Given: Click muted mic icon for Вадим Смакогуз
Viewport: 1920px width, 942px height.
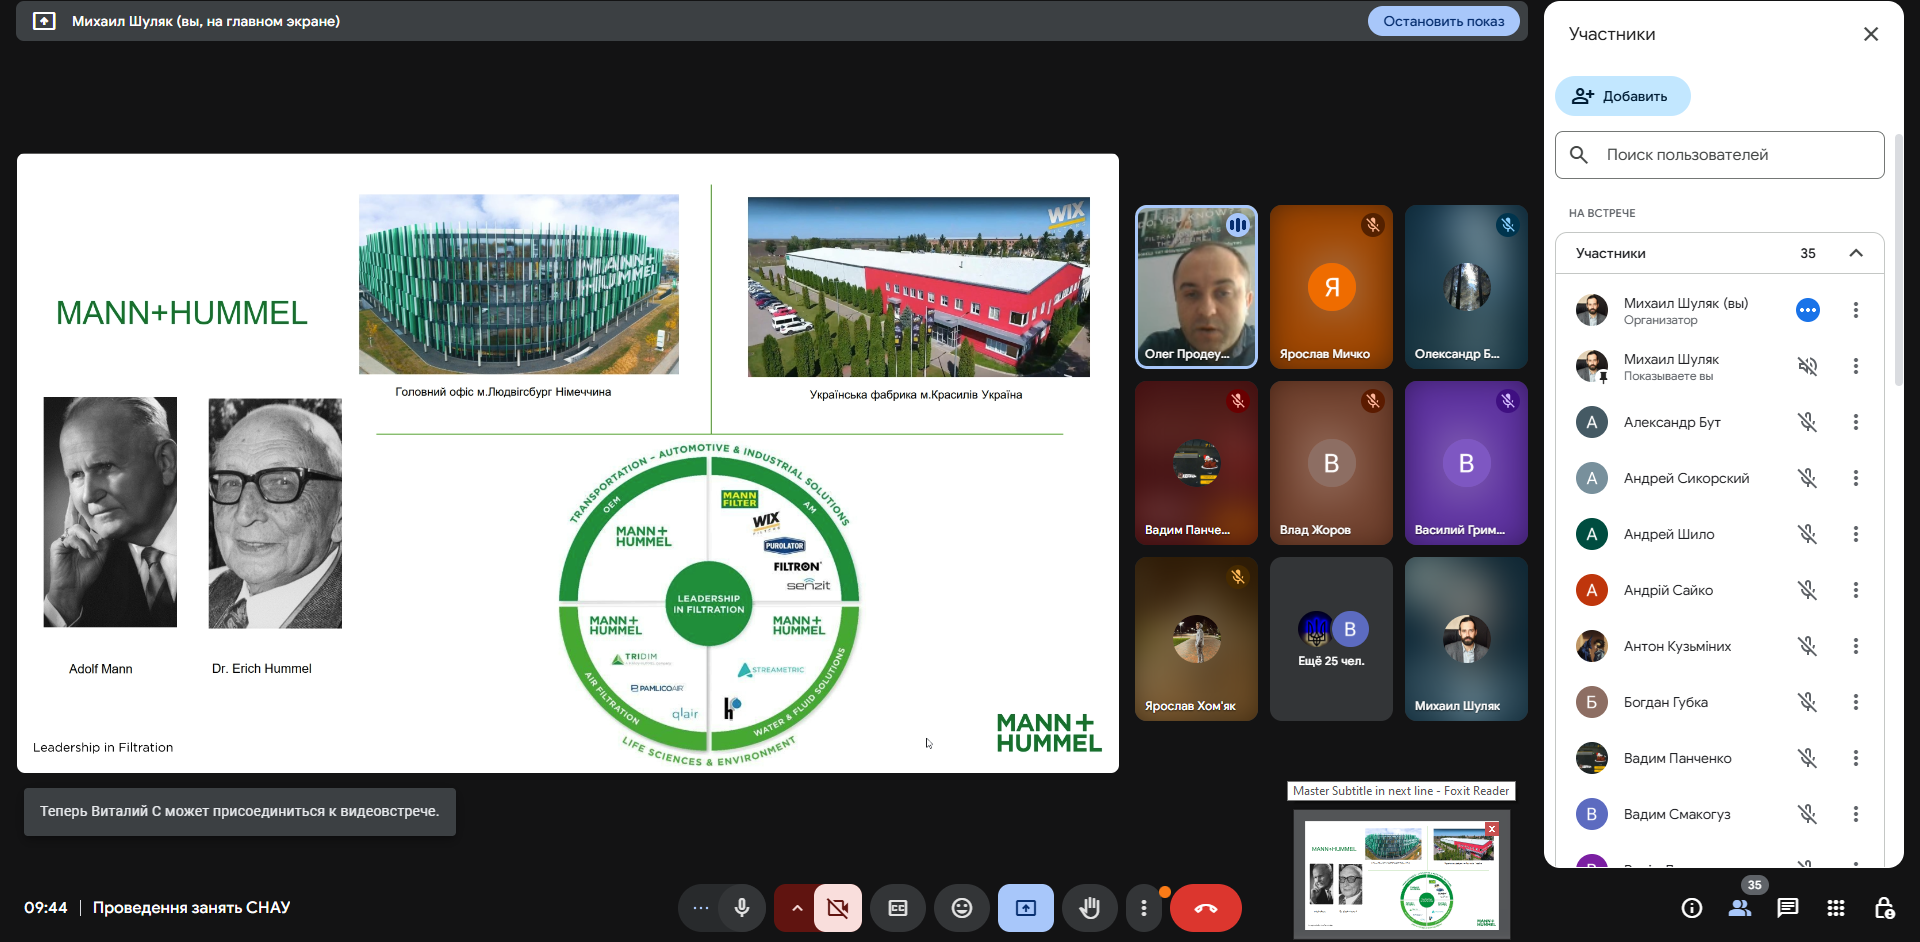Looking at the screenshot, I should 1807,814.
